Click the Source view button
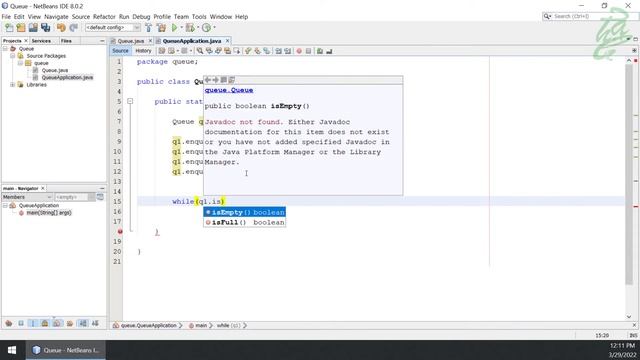Screen dimensions: 640x360 120,51
